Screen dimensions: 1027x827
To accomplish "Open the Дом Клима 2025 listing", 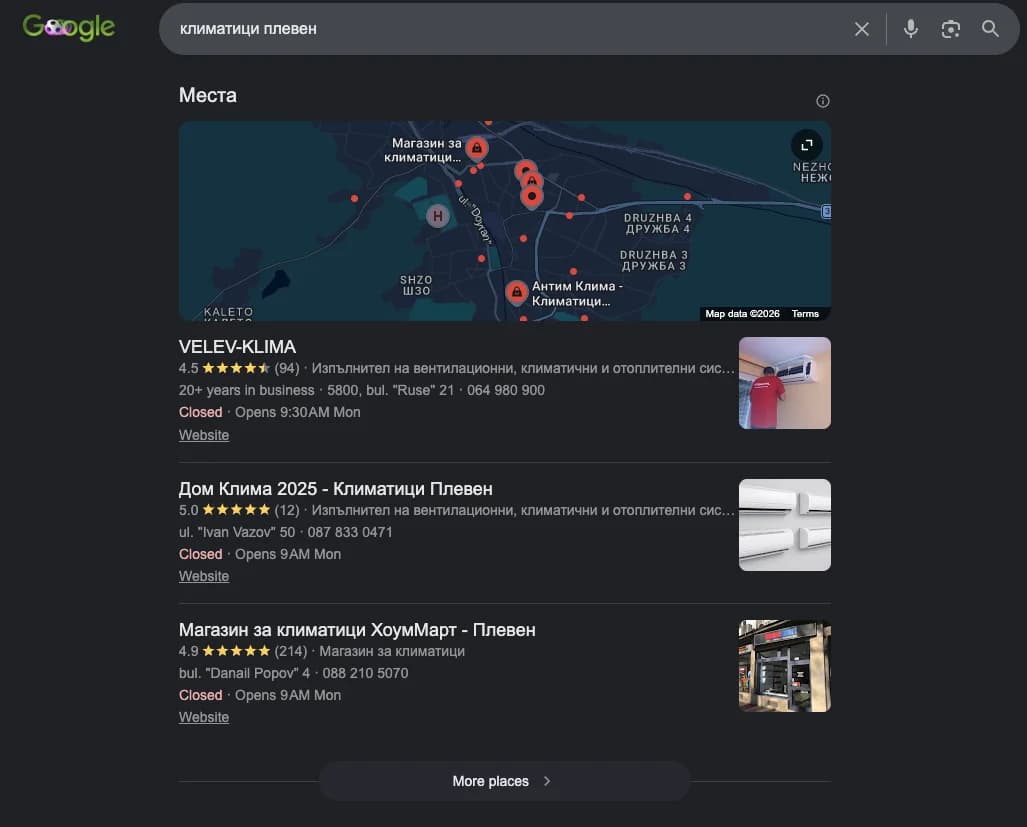I will [x=335, y=488].
